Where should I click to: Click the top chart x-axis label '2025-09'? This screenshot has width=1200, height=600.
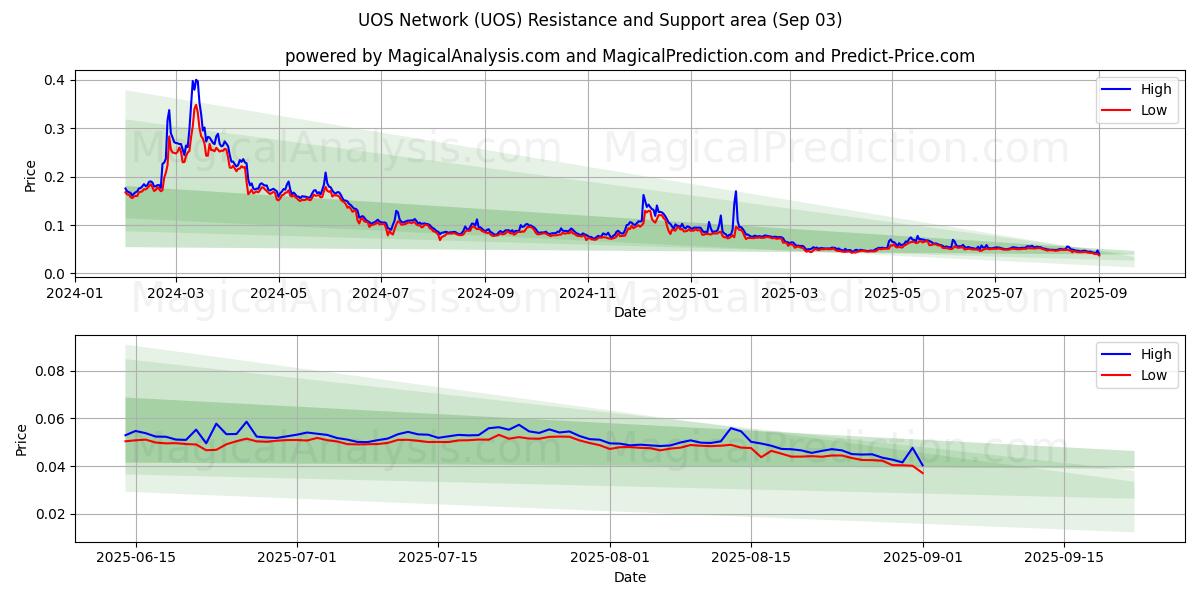click(x=1099, y=293)
